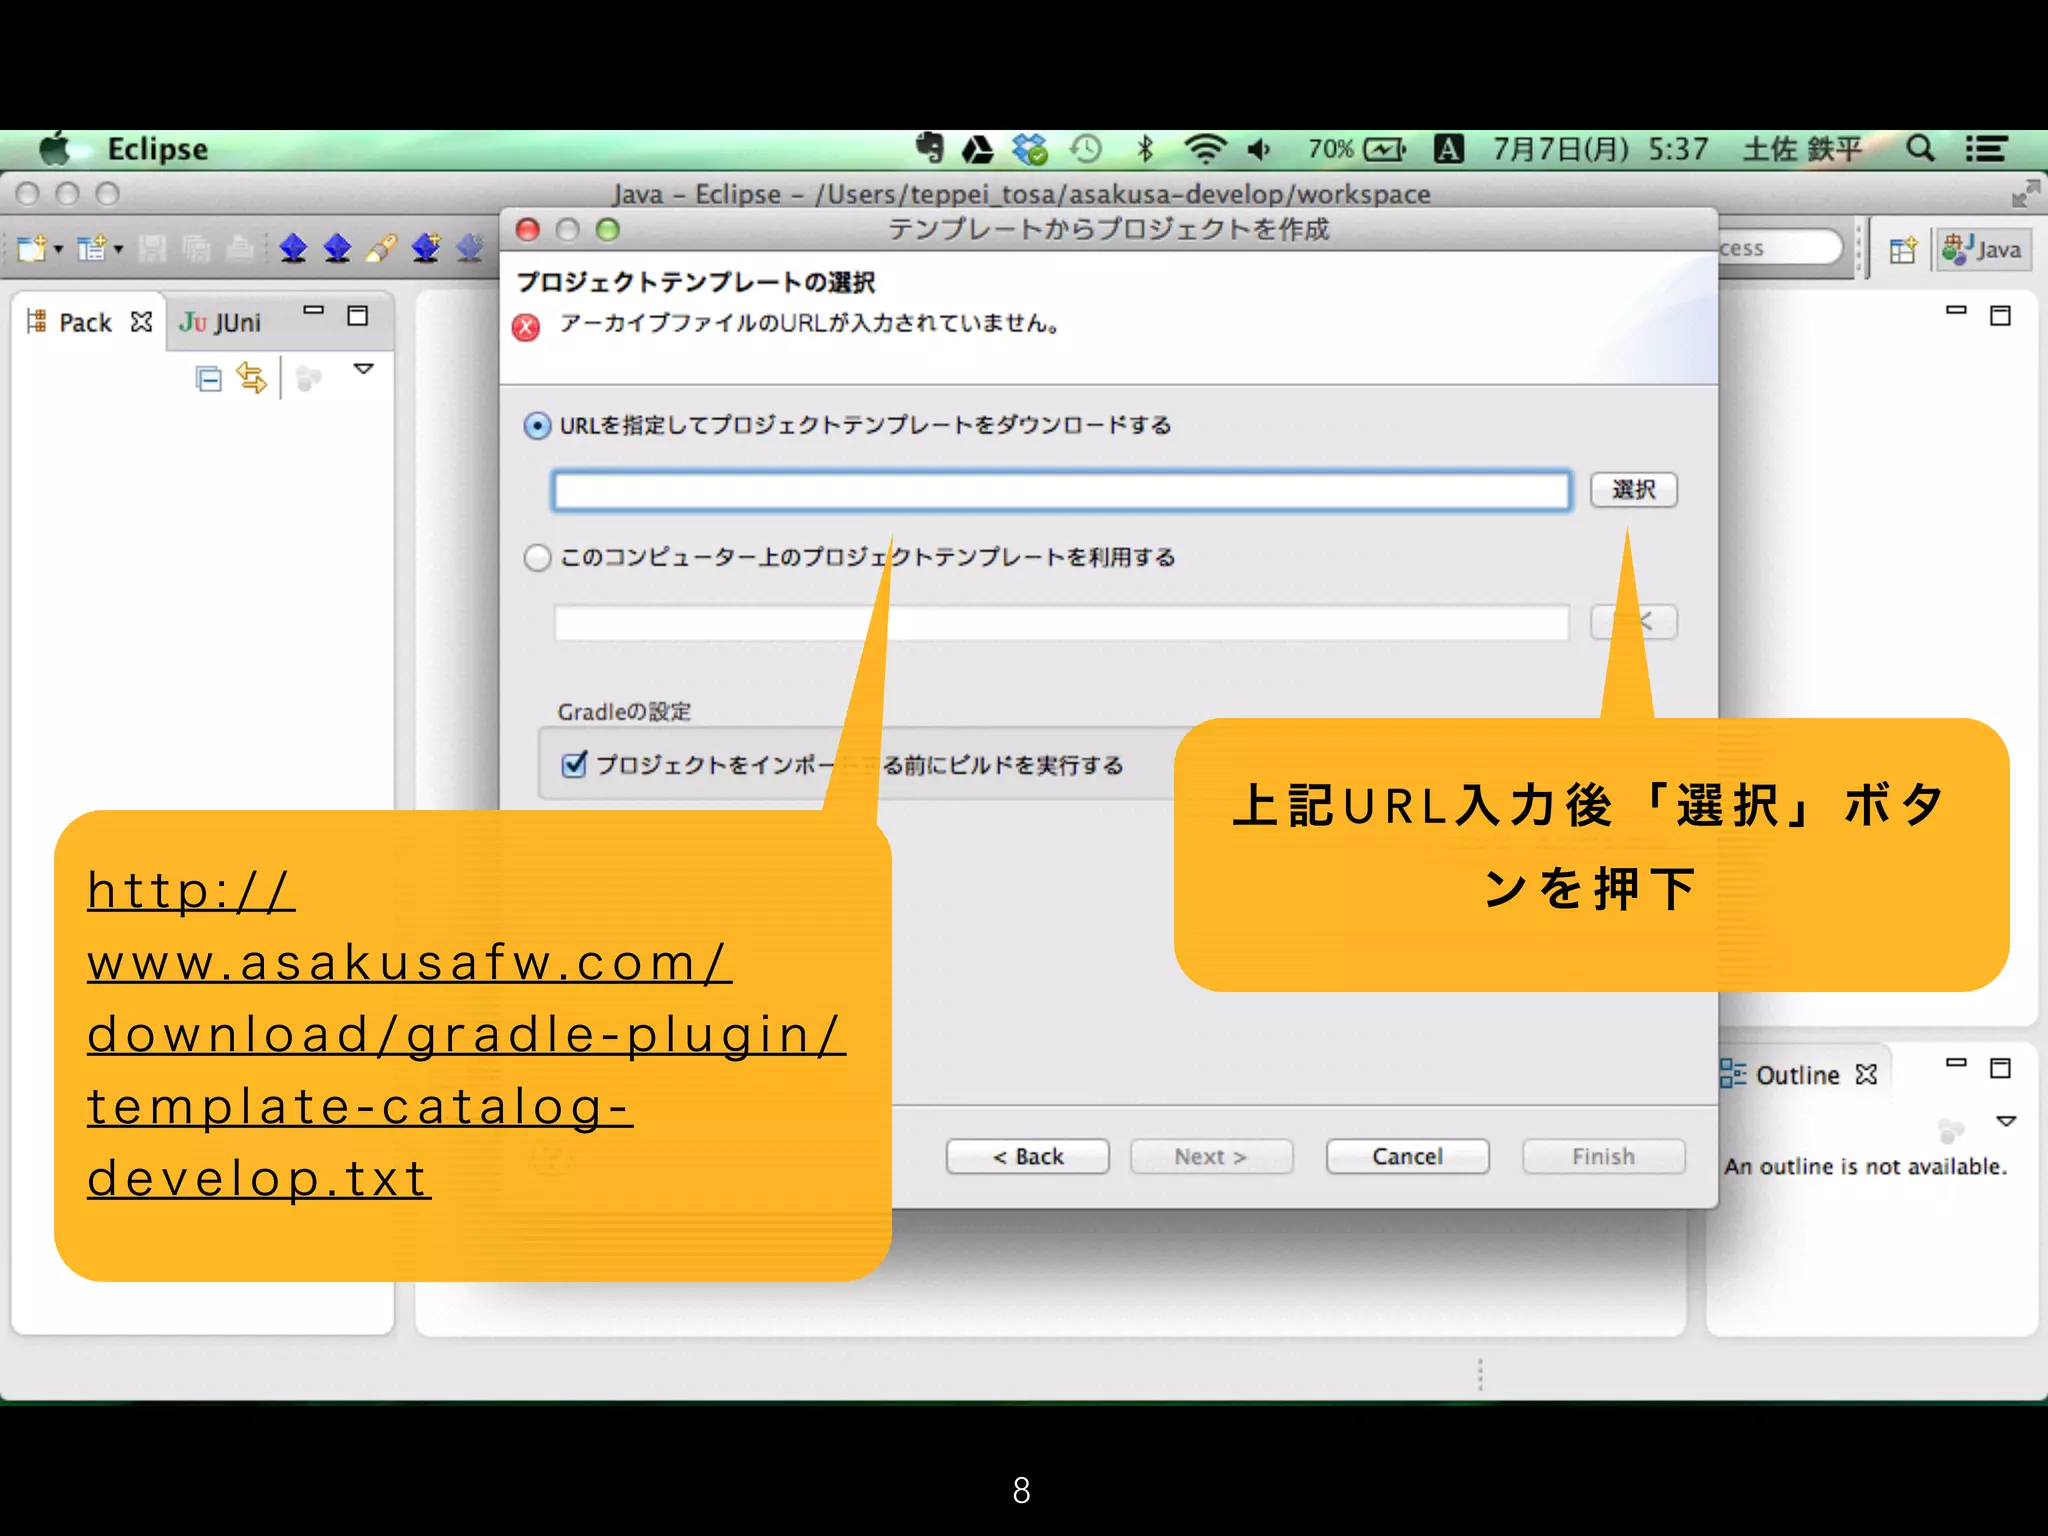Select the Java perspective button
The image size is (2048, 1536).
1982,249
